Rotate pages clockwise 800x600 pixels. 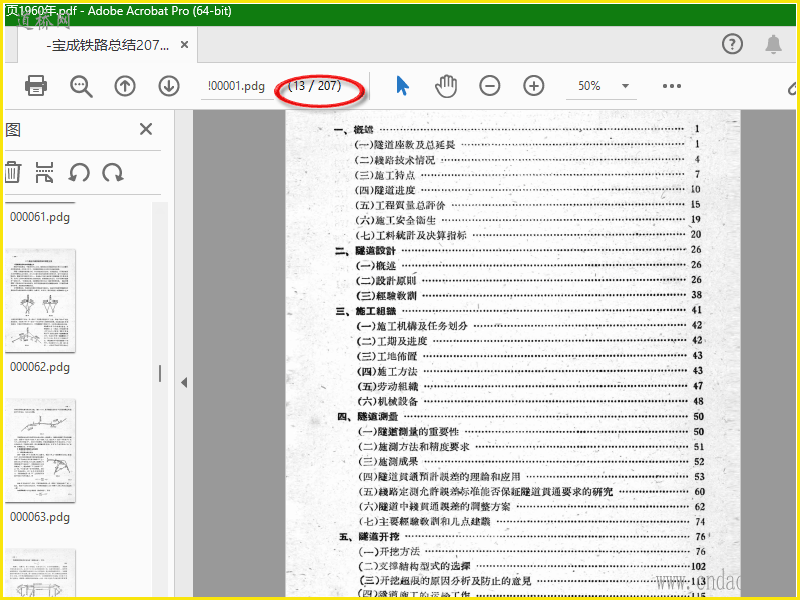113,172
